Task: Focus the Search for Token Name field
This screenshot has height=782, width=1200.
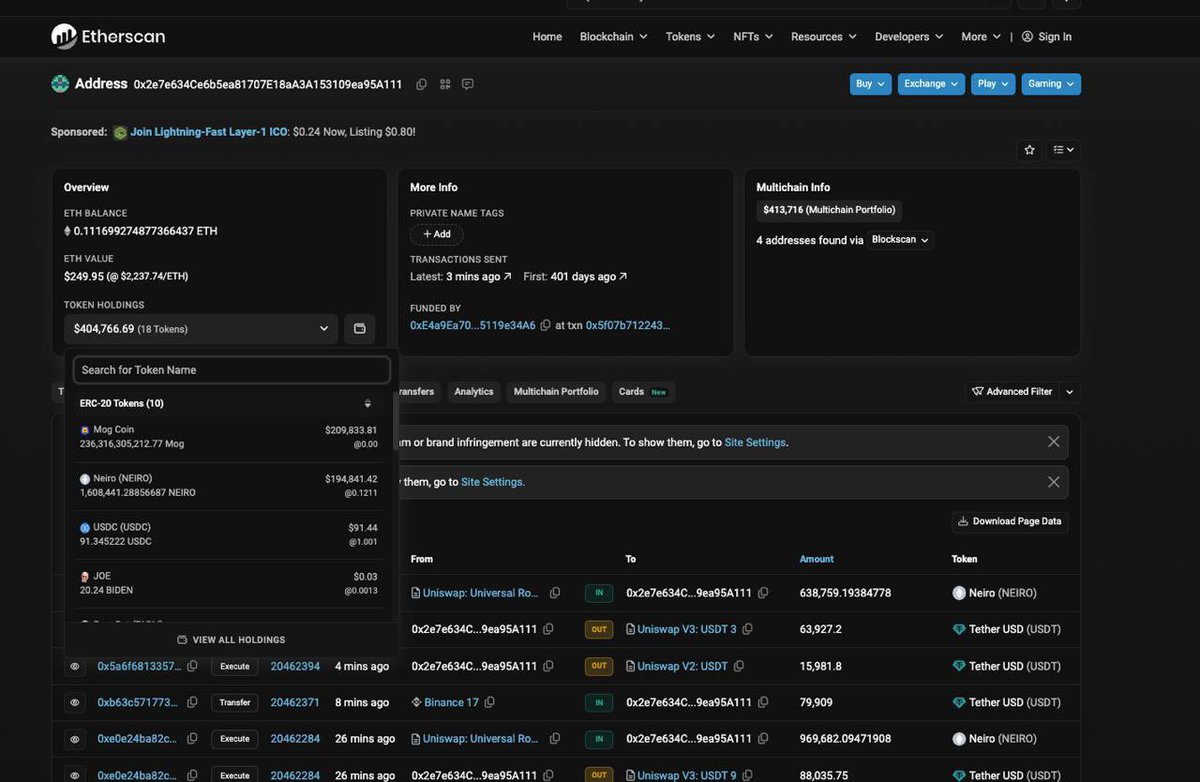Action: point(232,370)
